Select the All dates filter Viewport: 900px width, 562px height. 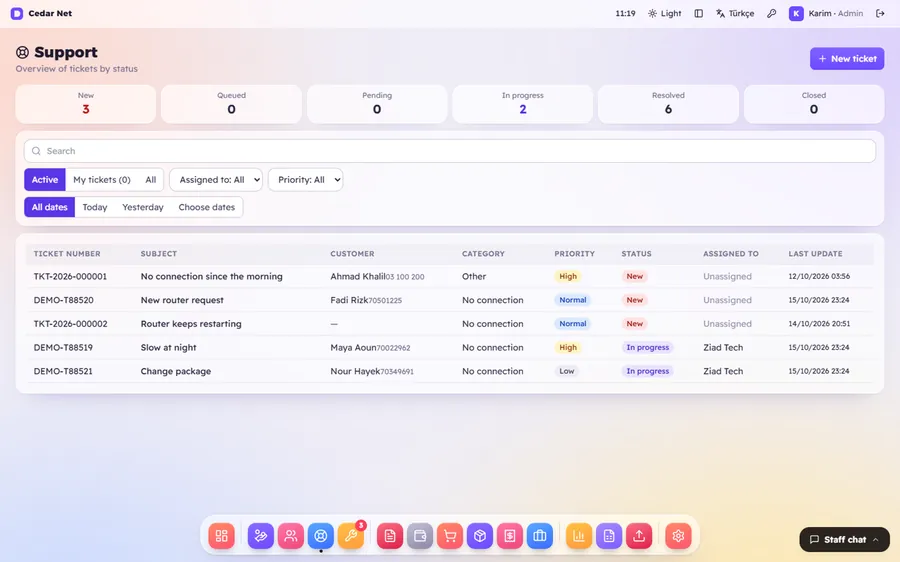(x=49, y=207)
